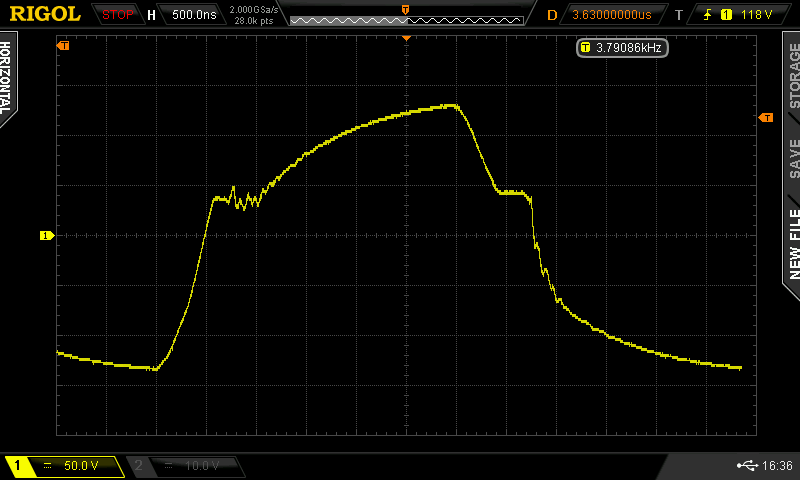Open the 500.0ns horizontal timebase setting

[x=193, y=15]
